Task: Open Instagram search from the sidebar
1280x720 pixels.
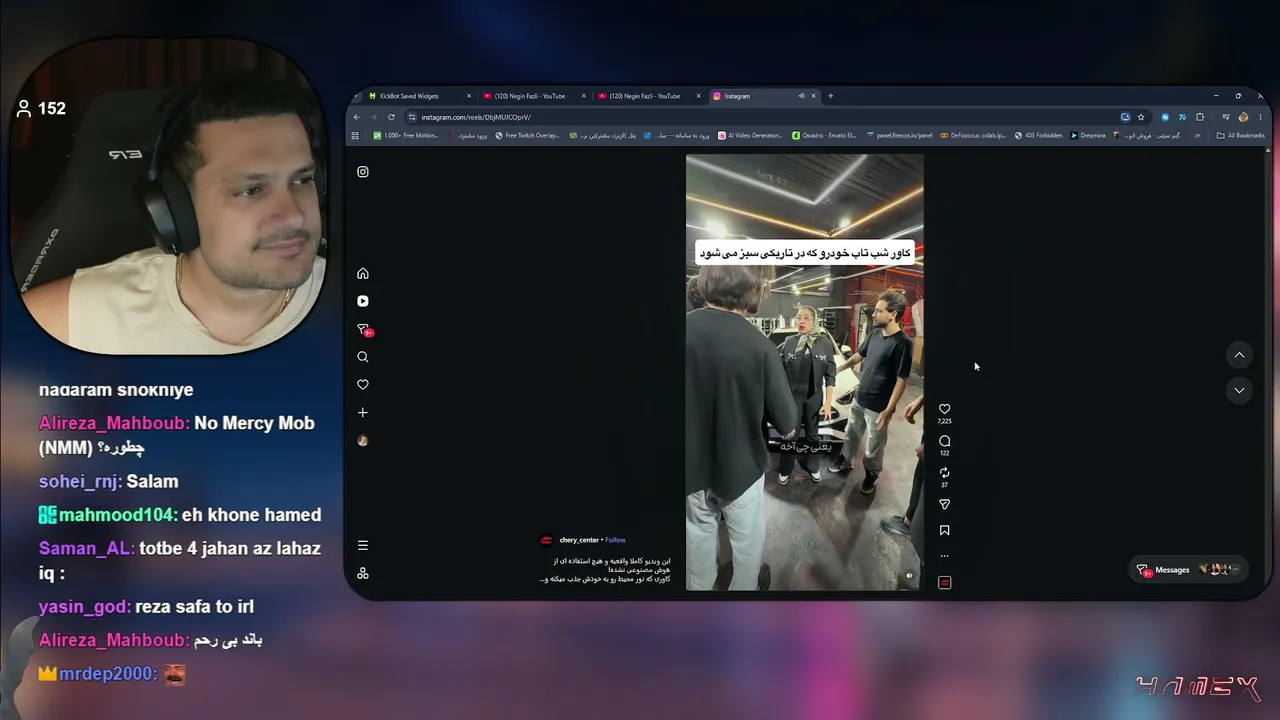Action: point(363,357)
